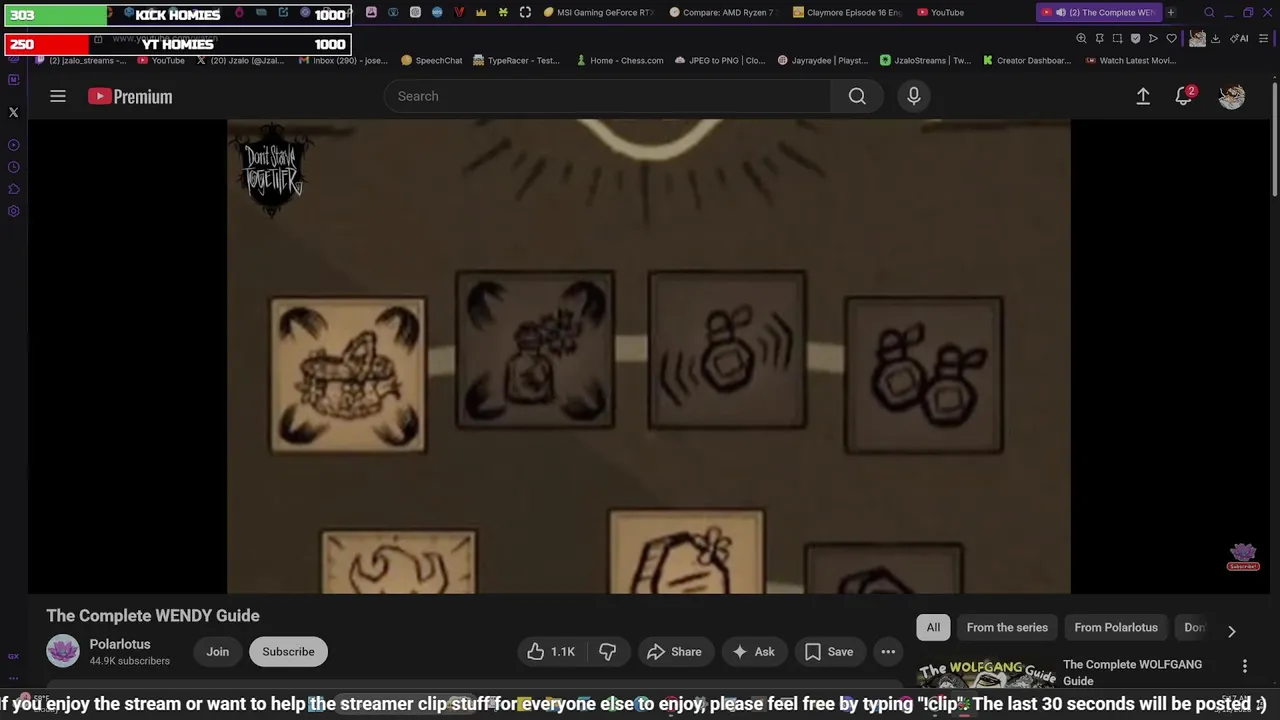Join the Polarlotus channel membership
The height and width of the screenshot is (720, 1280).
(217, 652)
